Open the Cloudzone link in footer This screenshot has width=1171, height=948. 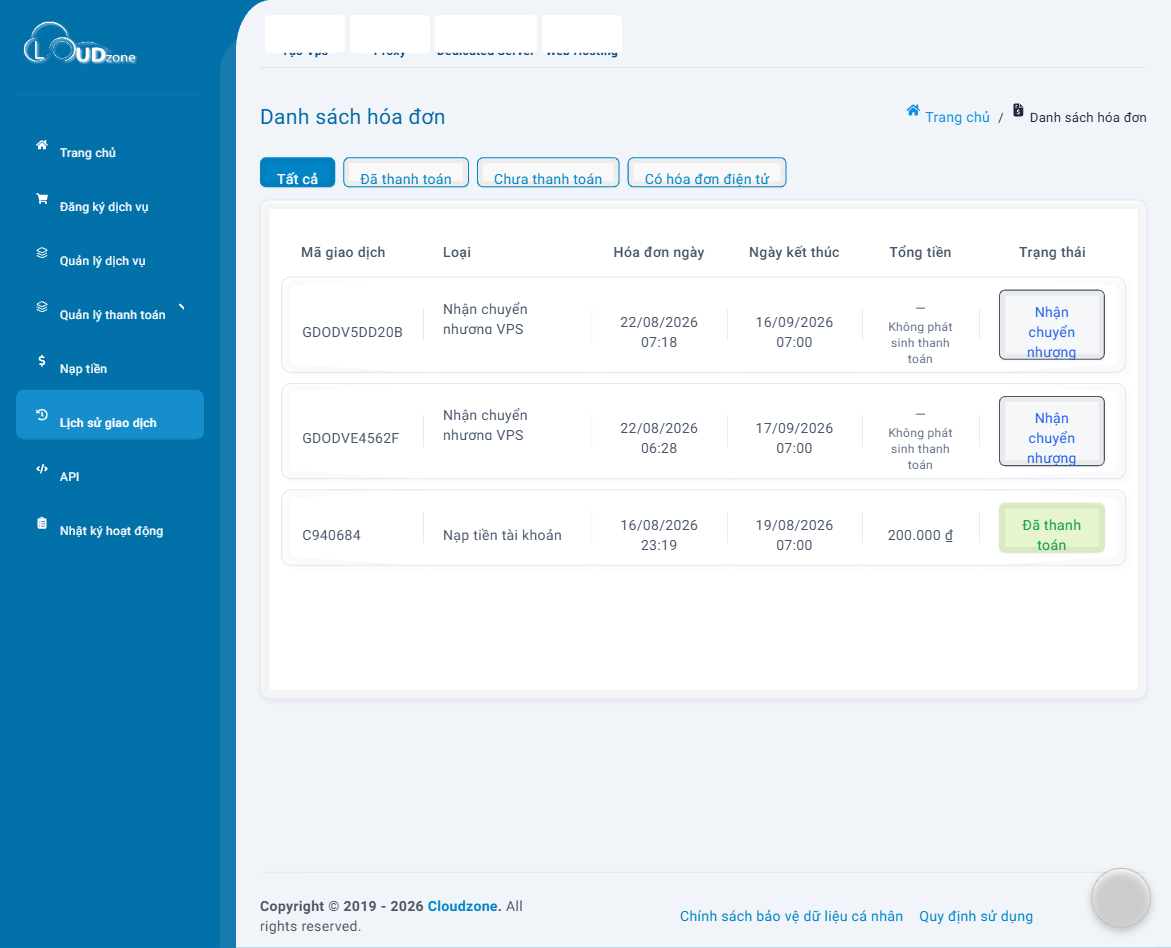(x=464, y=906)
